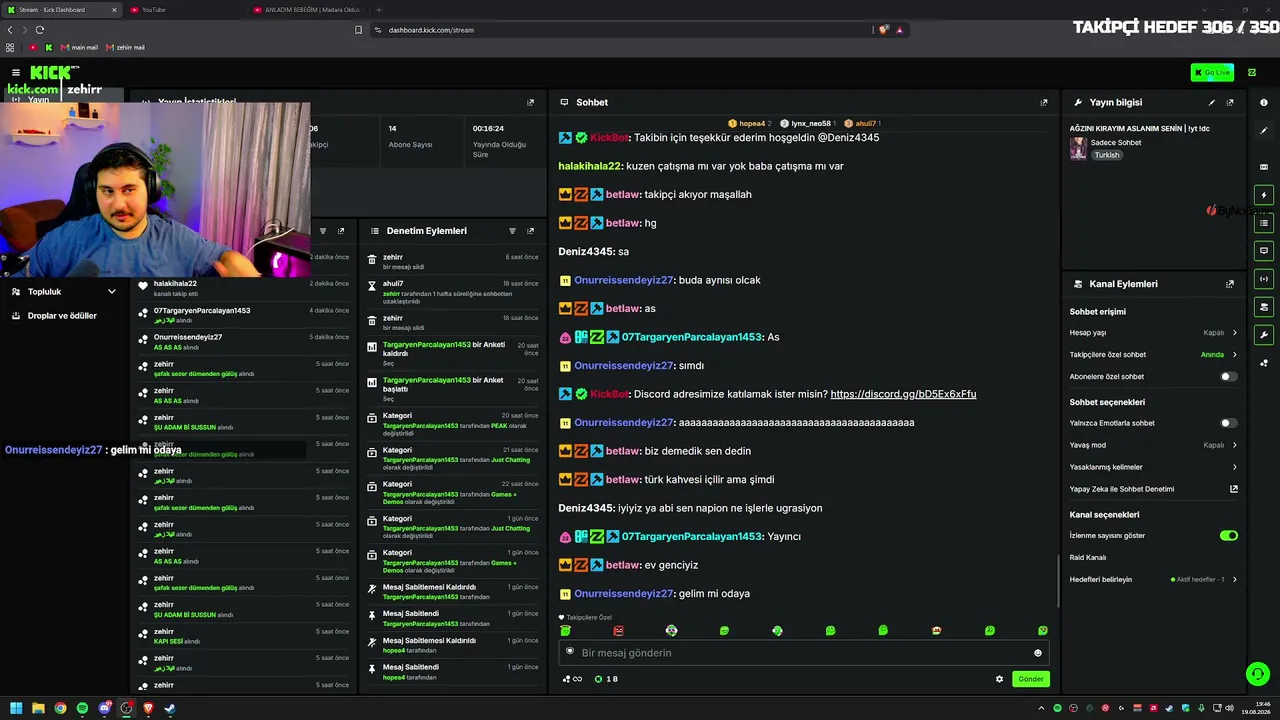The height and width of the screenshot is (720, 1280).
Task: Open emoji picker in message box
Action: pos(1038,653)
